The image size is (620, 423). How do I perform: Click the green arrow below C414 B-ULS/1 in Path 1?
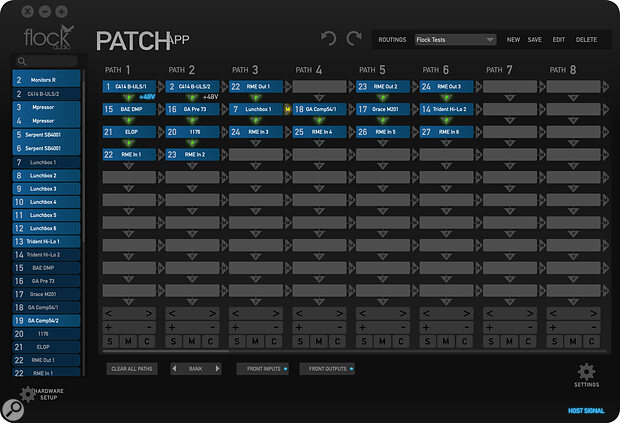[x=129, y=98]
